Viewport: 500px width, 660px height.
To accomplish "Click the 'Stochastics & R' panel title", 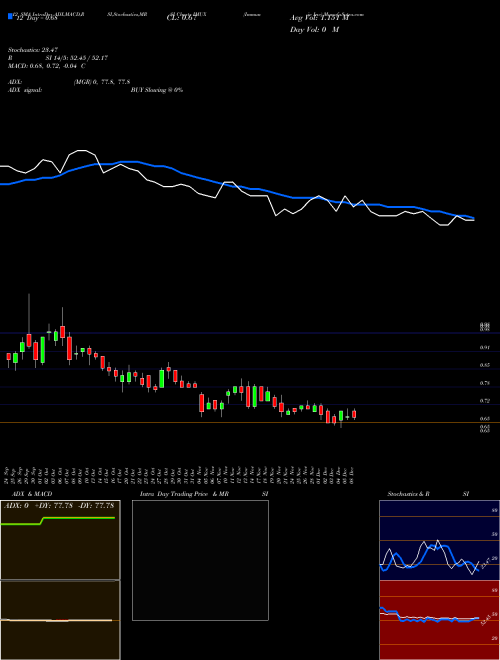I will [409, 494].
